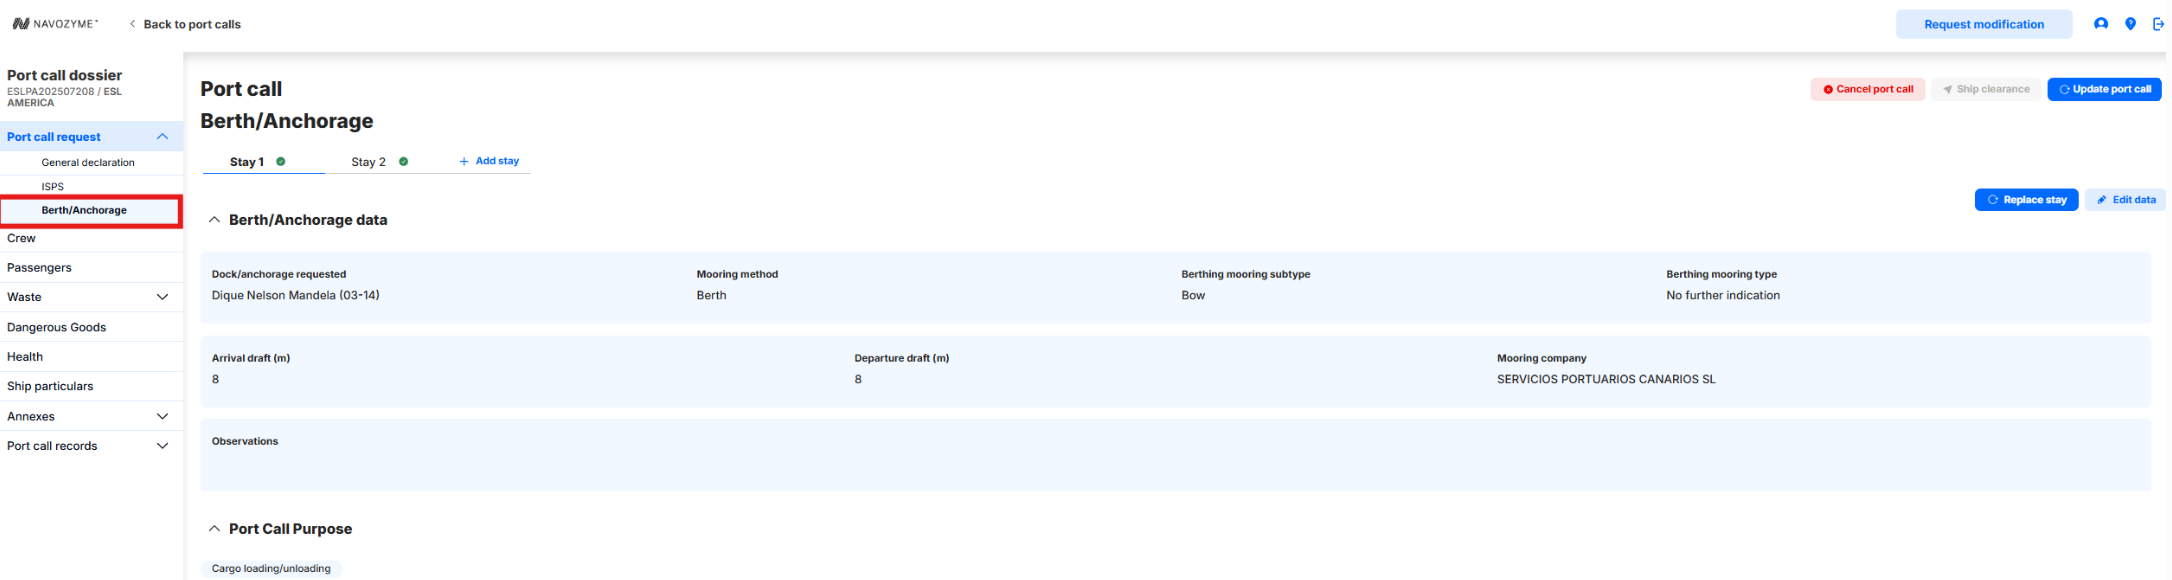Click the Request modification button
The width and height of the screenshot is (2172, 580).
point(1984,24)
